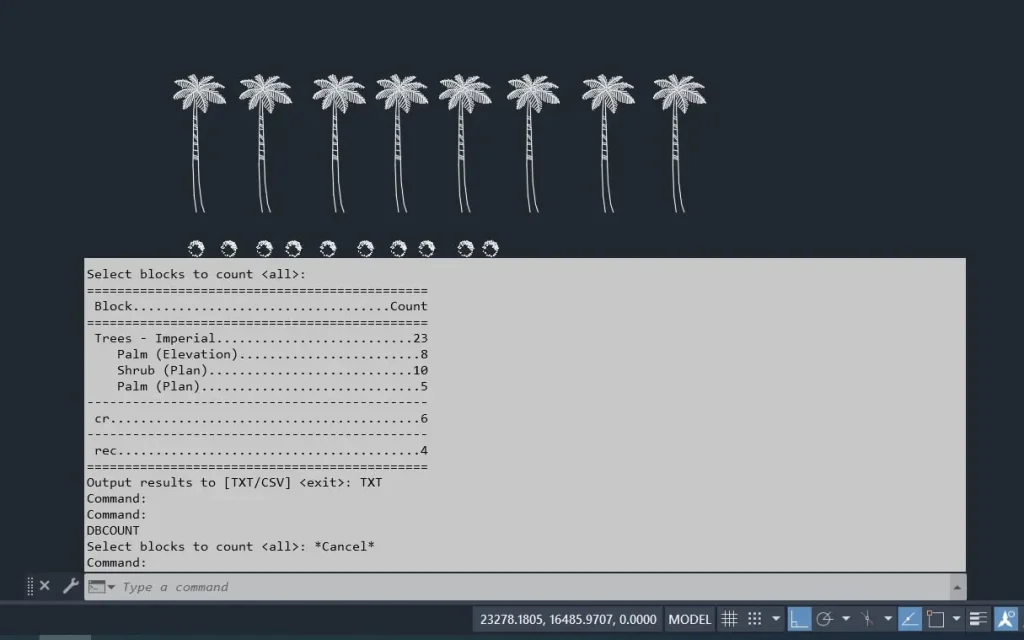
Task: Click the 'Trees - Imperial' count row
Action: point(261,338)
